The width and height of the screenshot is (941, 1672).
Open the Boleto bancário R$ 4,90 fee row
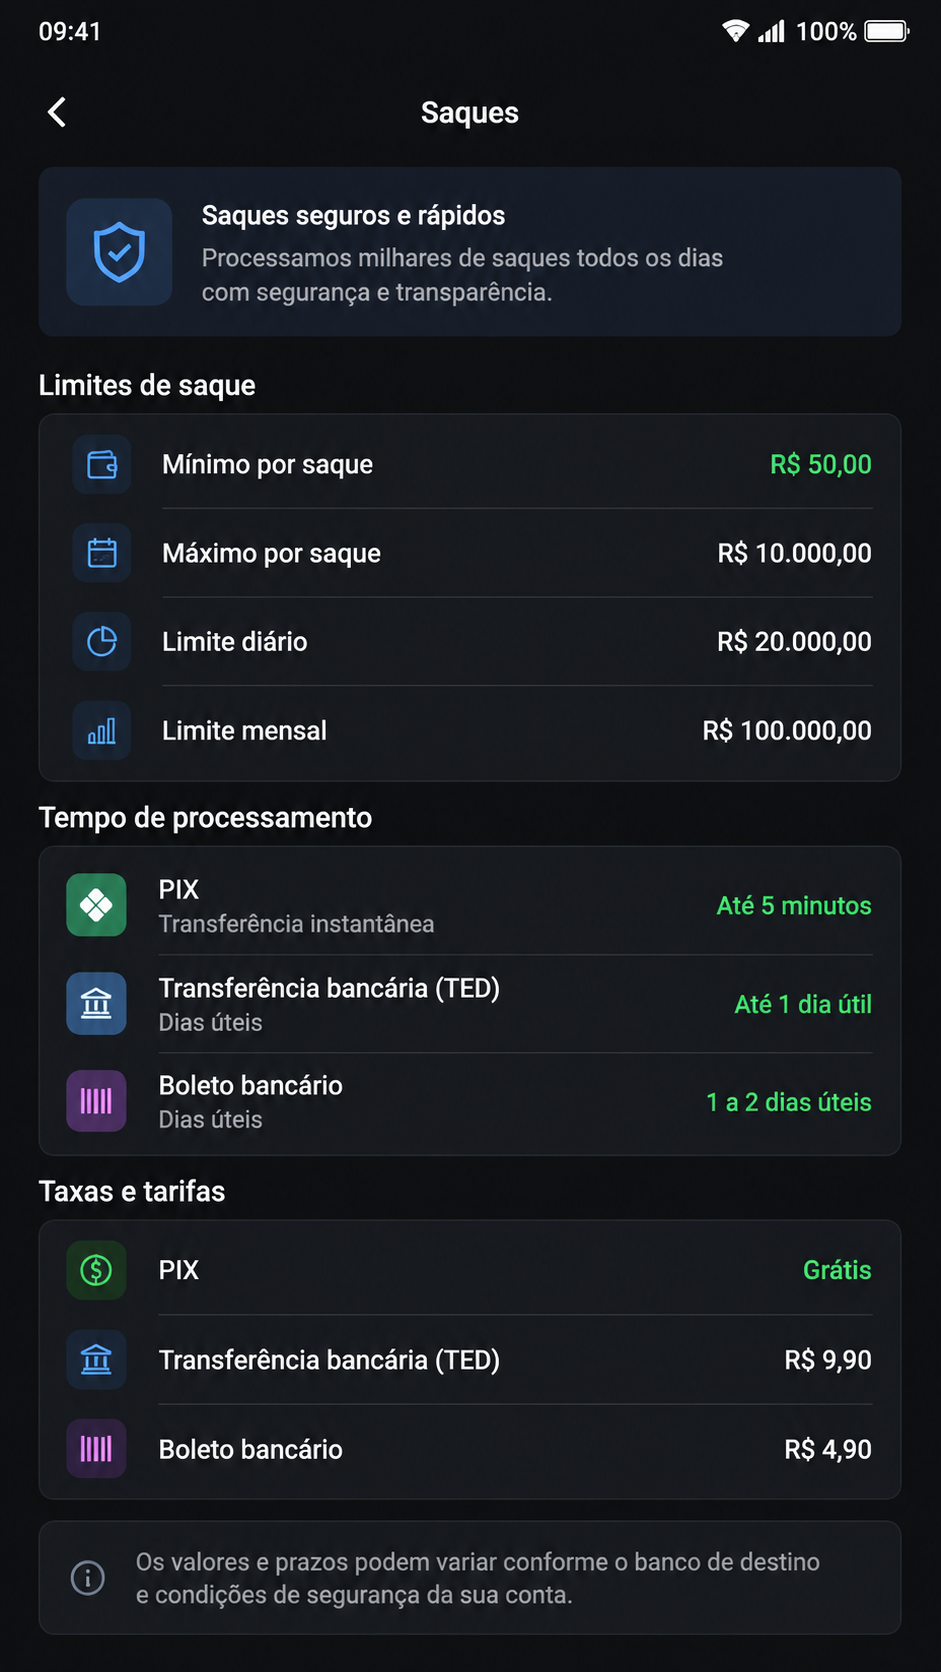coord(470,1450)
